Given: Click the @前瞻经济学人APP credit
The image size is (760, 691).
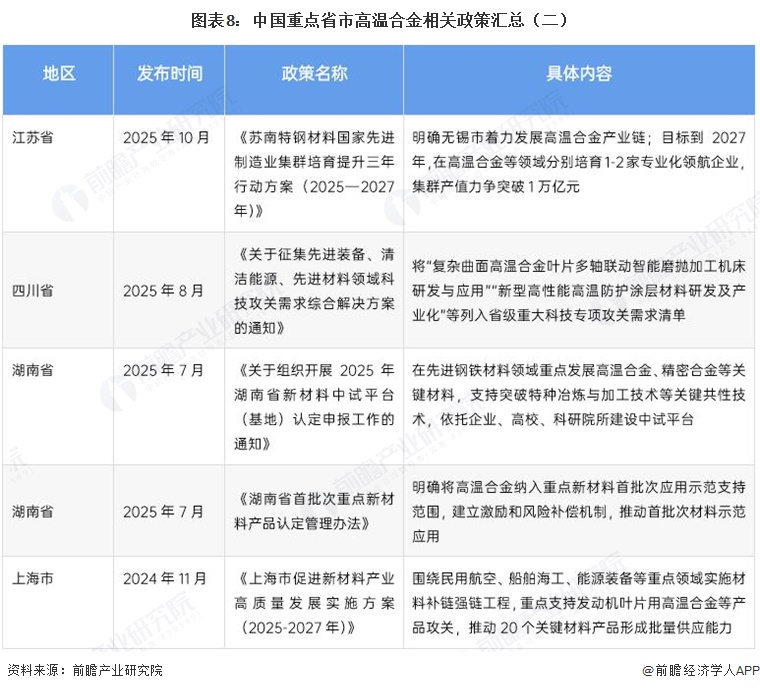Looking at the screenshot, I should [x=700, y=670].
